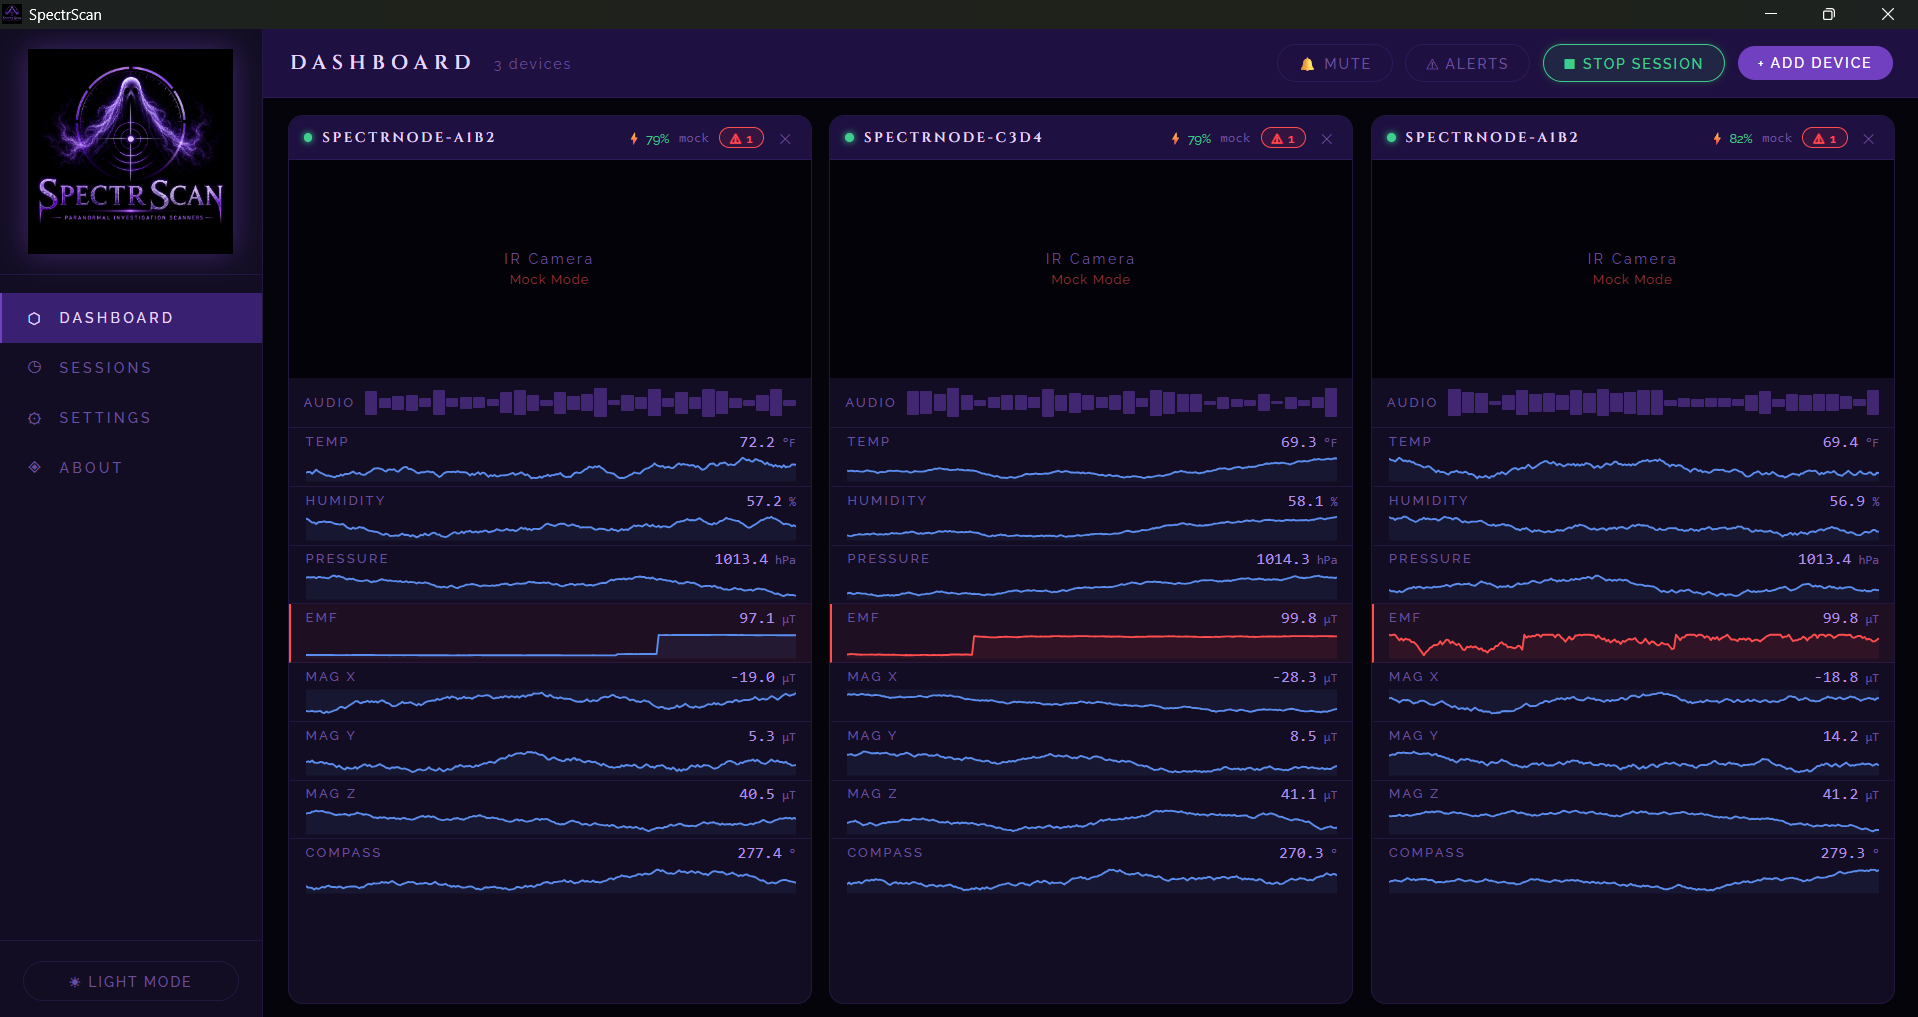Click the Settings gear icon in sidebar

point(35,418)
